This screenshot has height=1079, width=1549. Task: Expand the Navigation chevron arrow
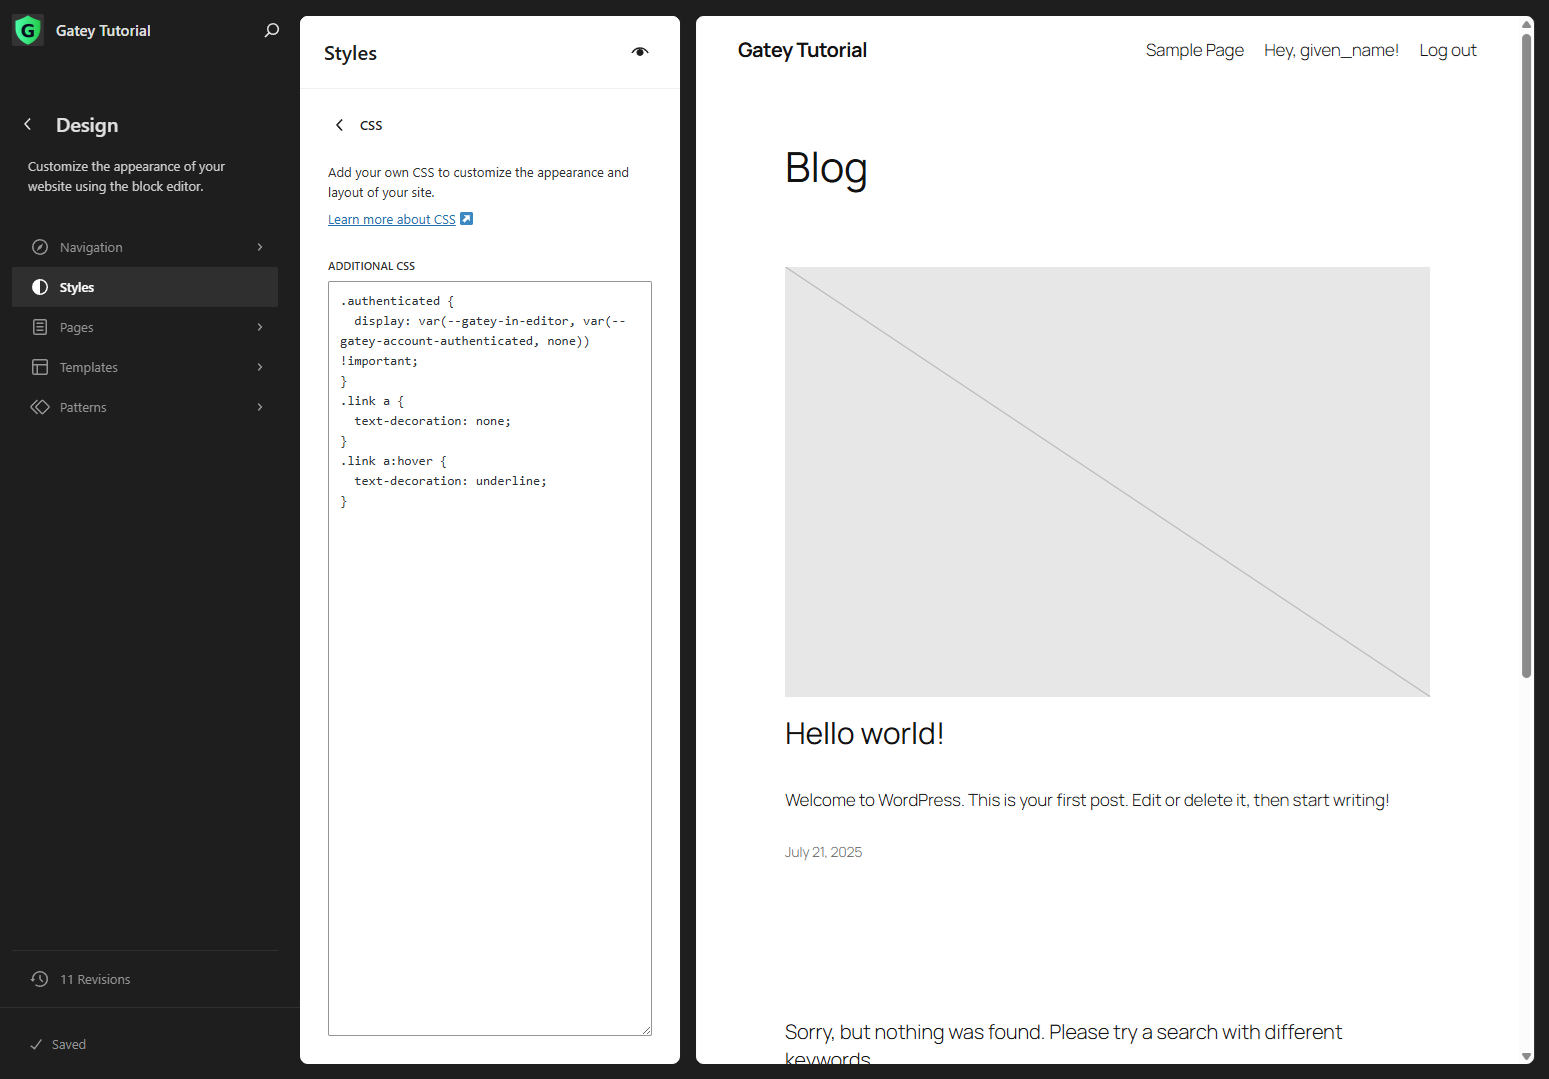(260, 247)
